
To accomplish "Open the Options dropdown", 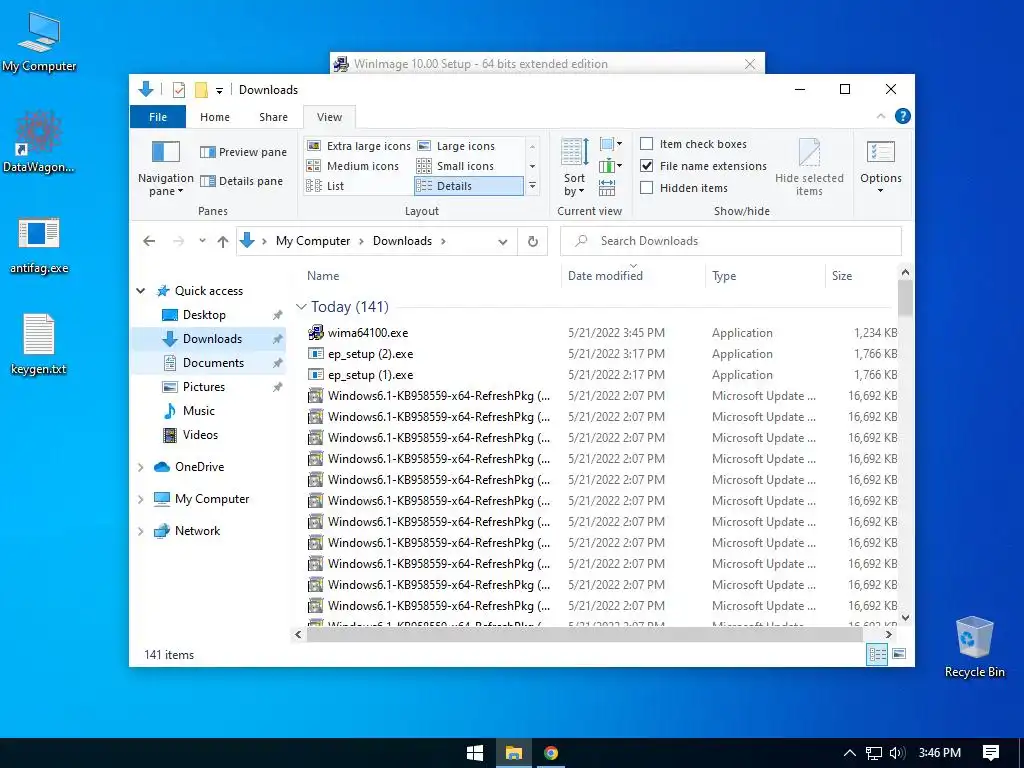I will point(880,167).
